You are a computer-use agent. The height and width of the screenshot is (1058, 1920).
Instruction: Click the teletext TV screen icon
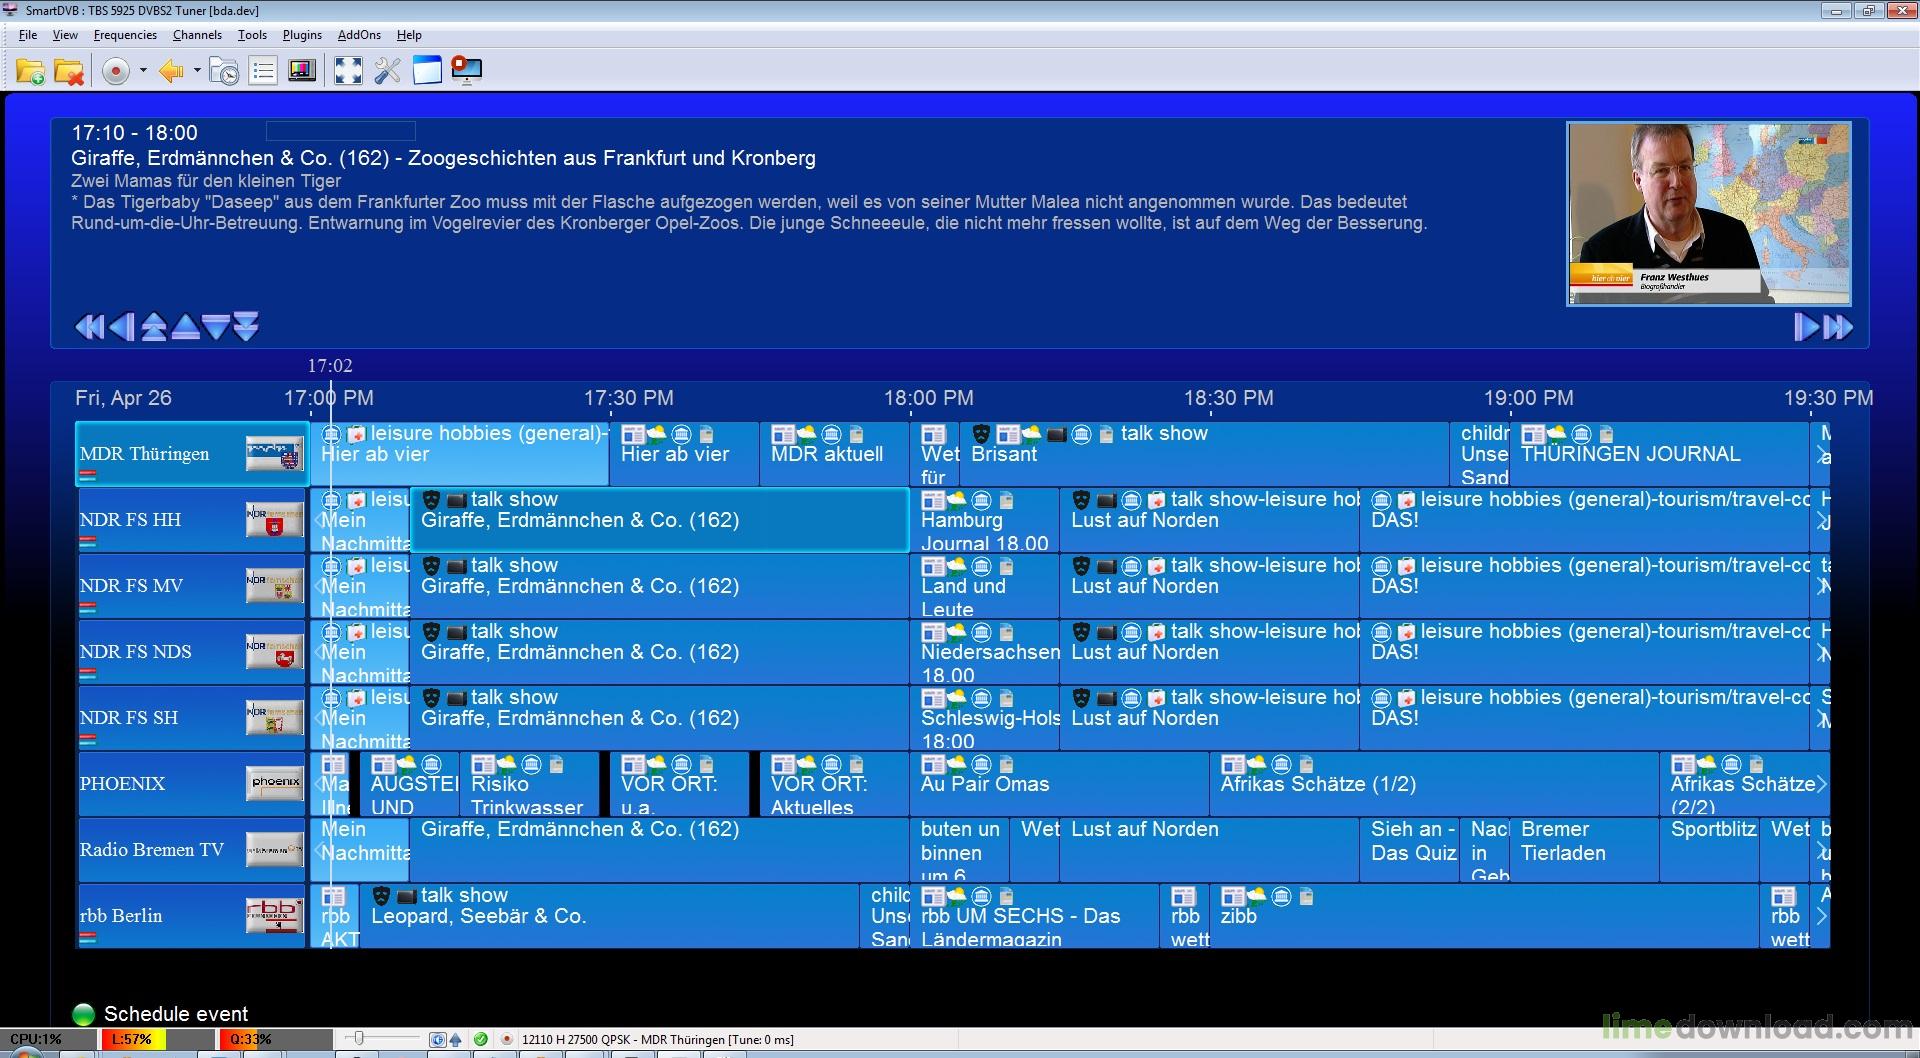pyautogui.click(x=302, y=70)
